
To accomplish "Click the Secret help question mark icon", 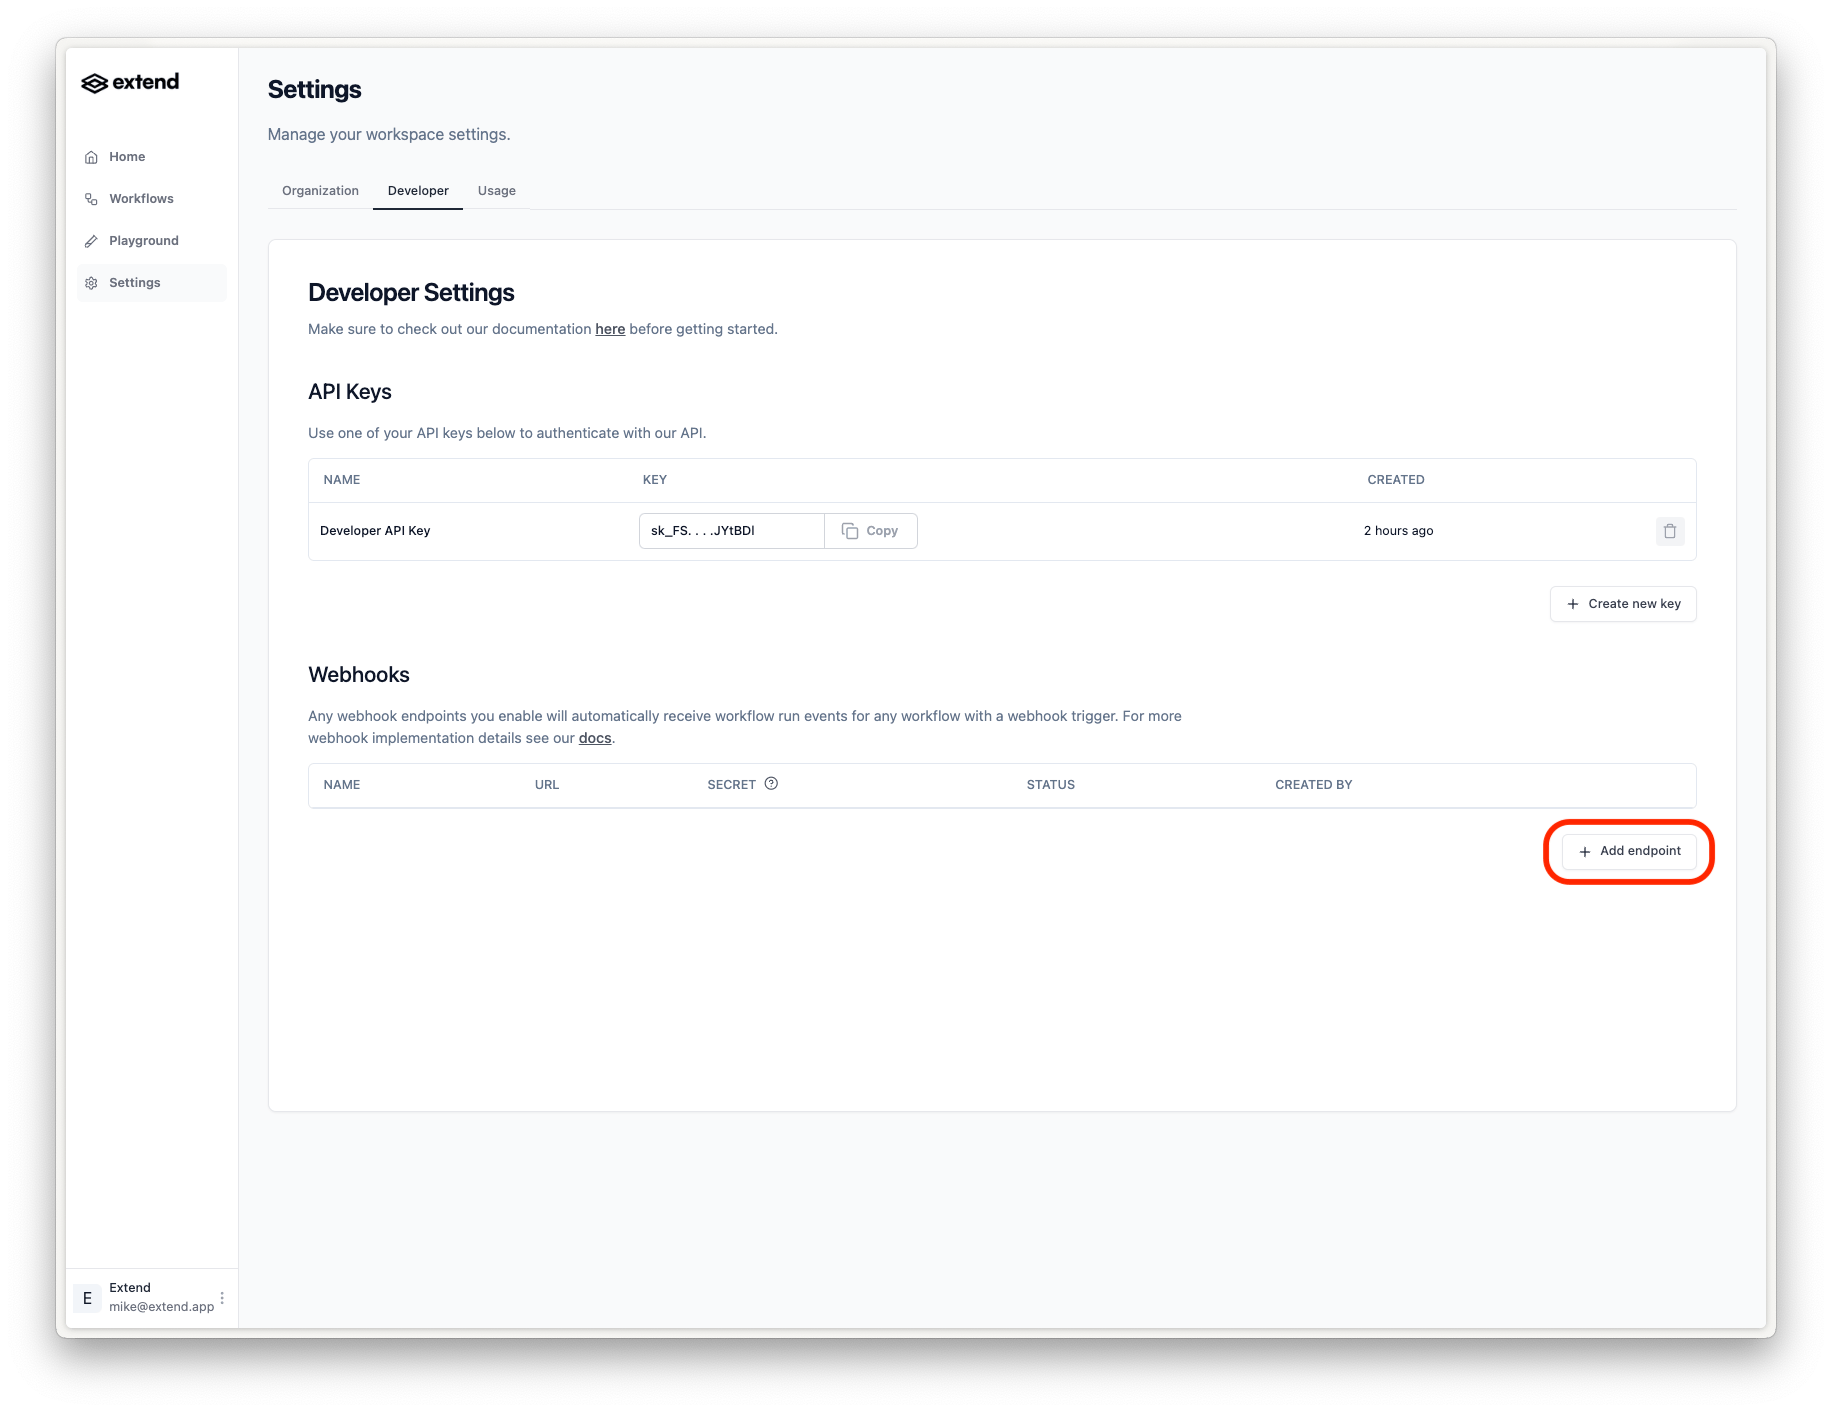I will click(x=771, y=784).
